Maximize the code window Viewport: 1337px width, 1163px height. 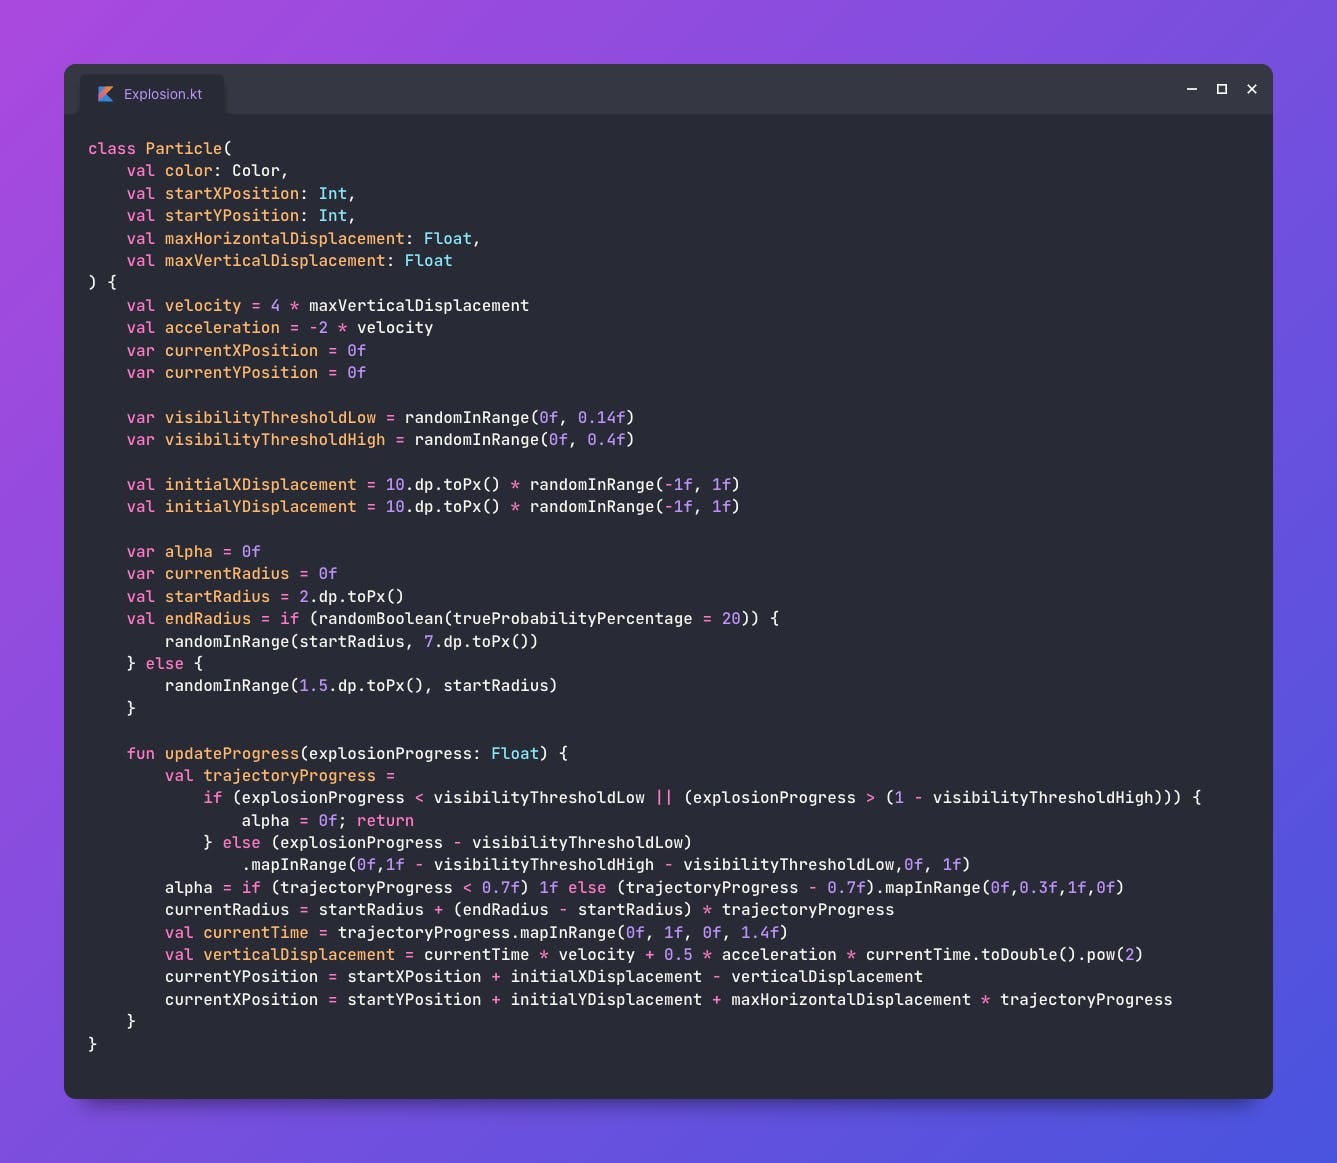click(x=1222, y=89)
